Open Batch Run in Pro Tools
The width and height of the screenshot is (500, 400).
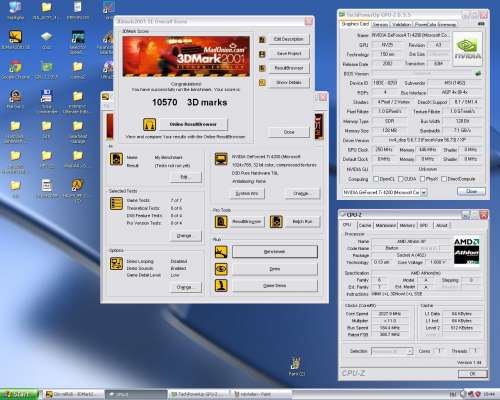302,221
